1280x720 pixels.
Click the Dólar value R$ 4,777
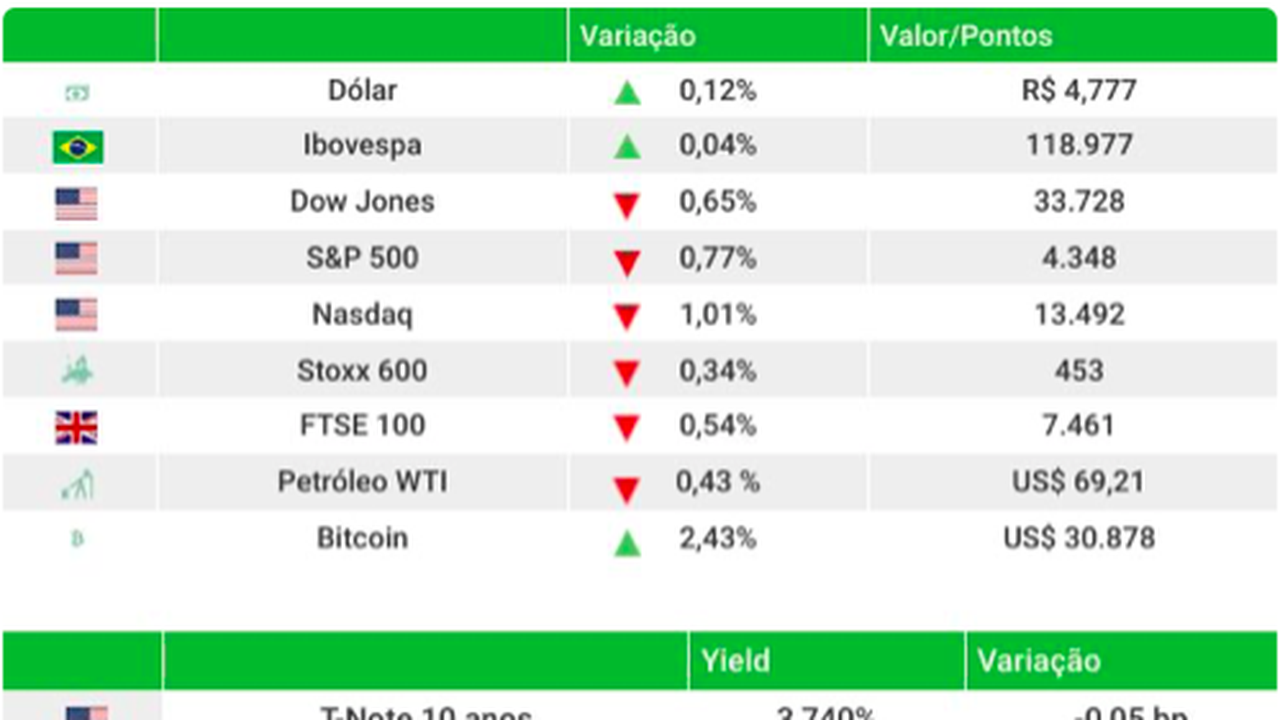(x=1079, y=90)
